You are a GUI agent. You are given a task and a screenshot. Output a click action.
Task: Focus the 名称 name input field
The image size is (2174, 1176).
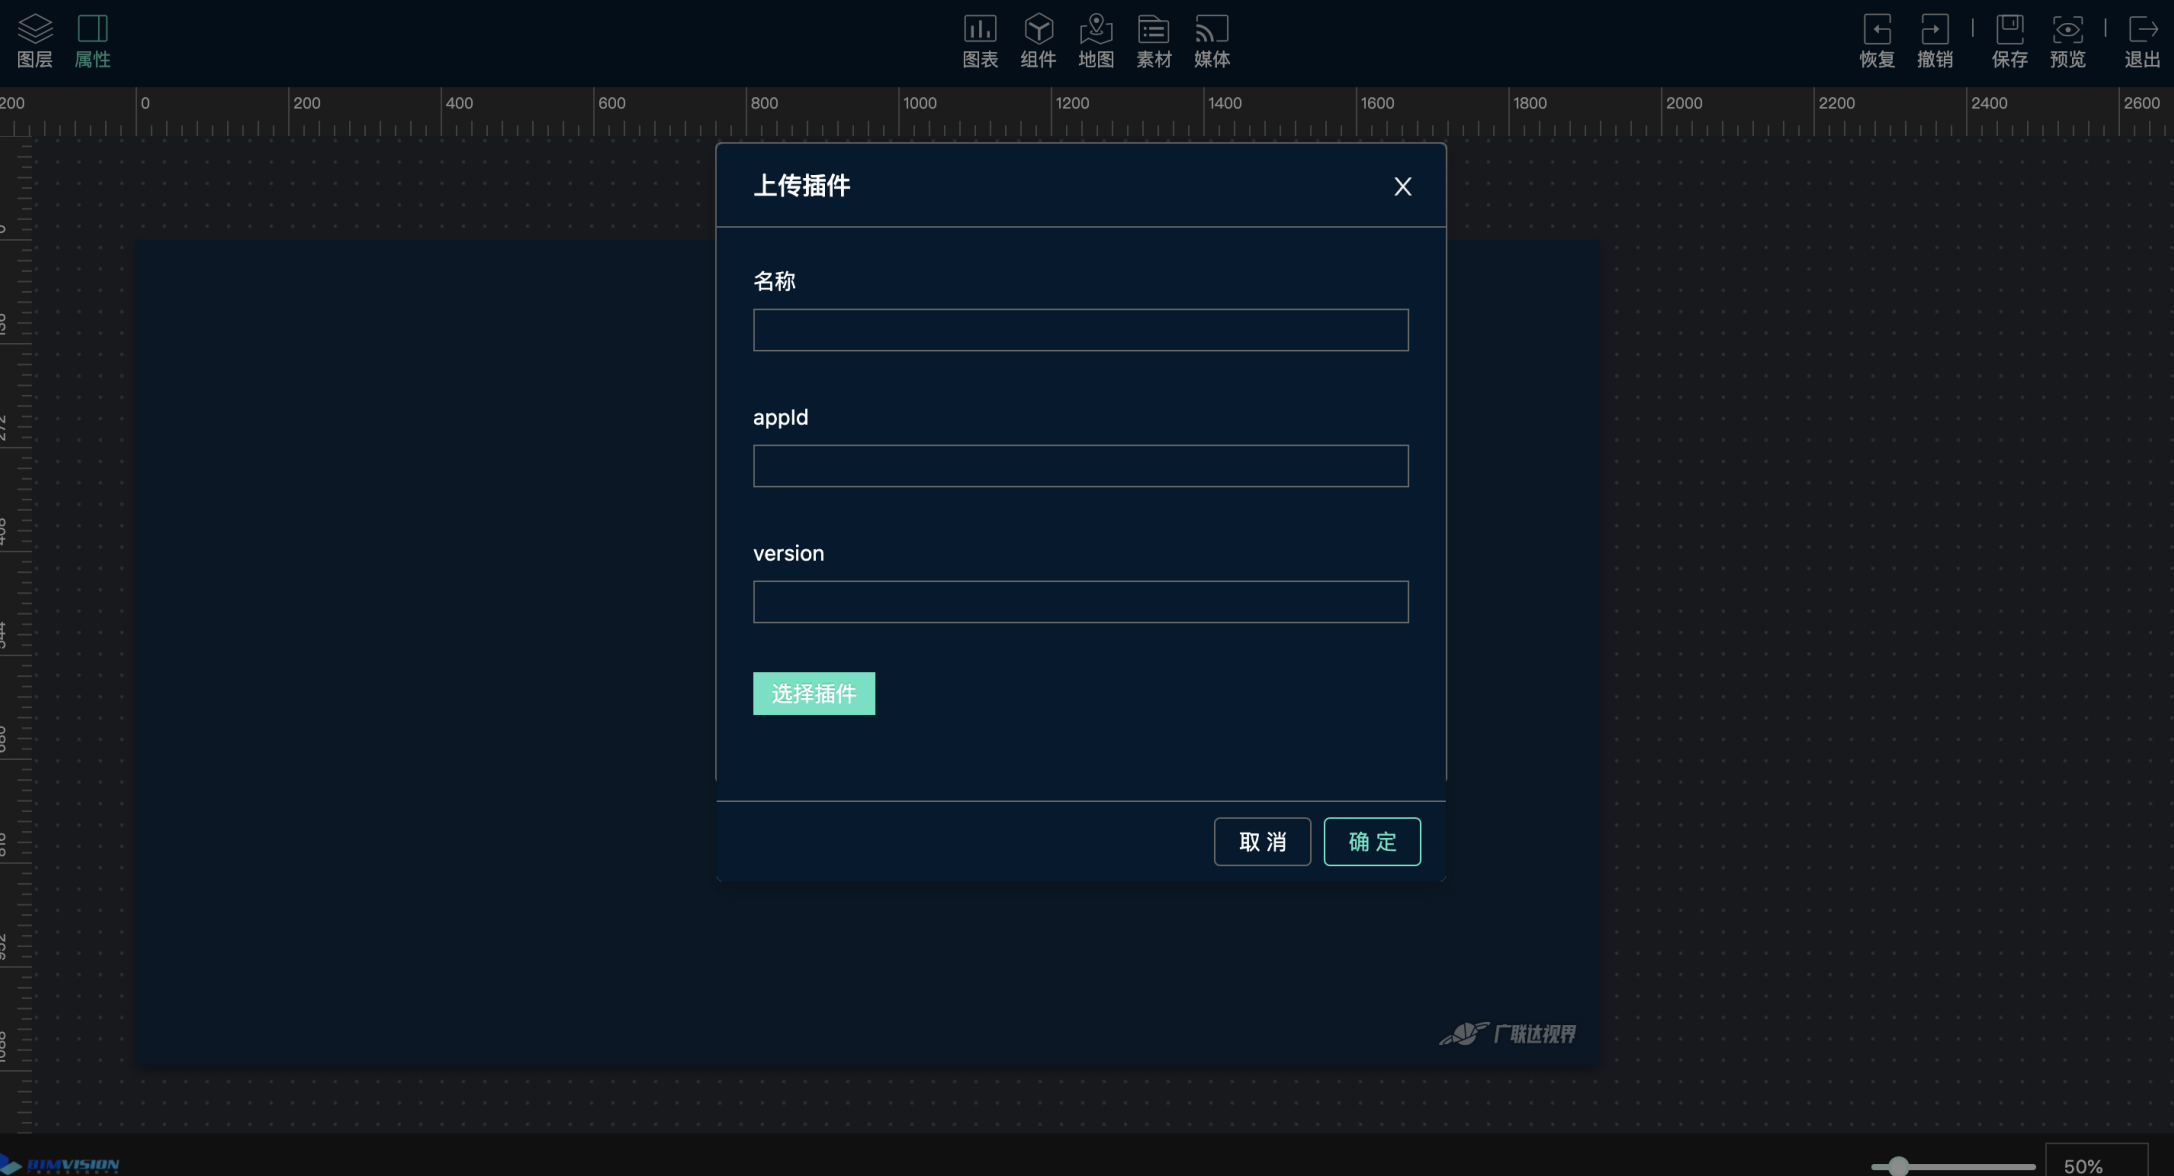[1080, 330]
